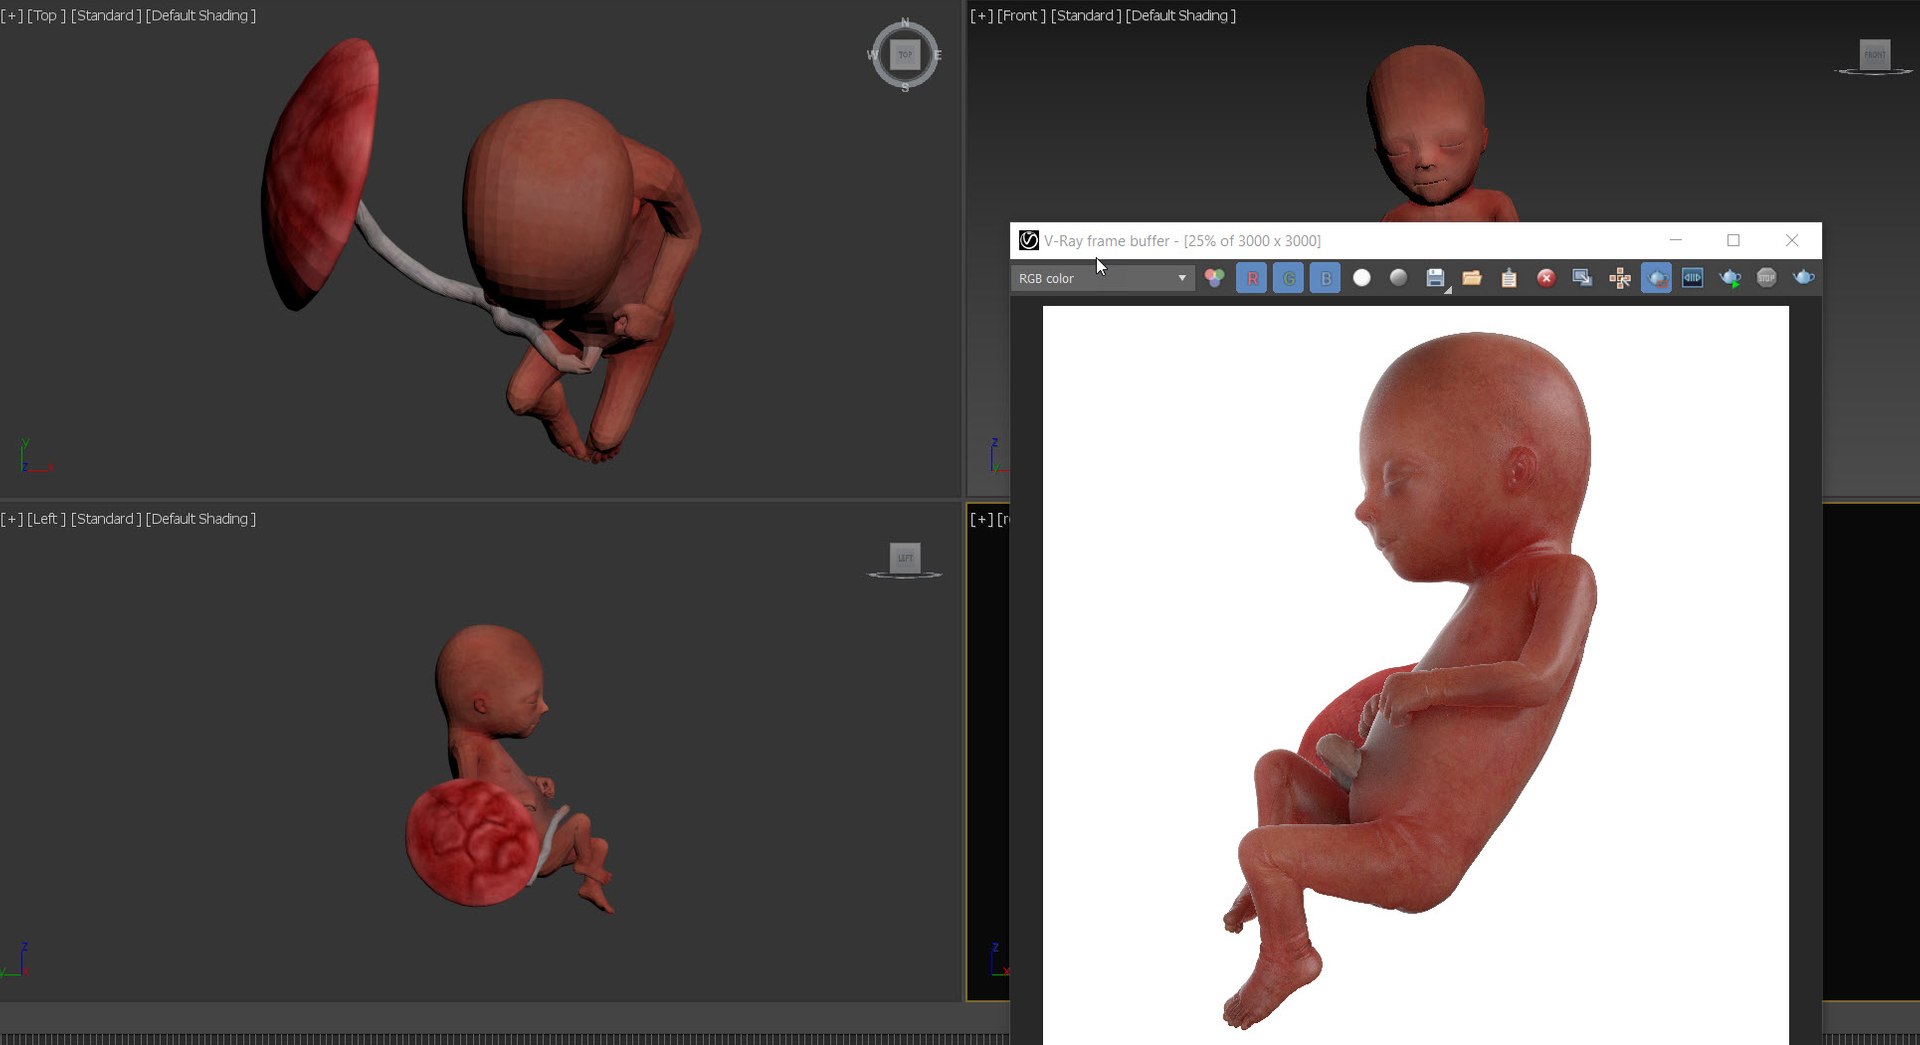Copy render to clipboard in V-Ray frame buffer
The image size is (1920, 1045).
(x=1509, y=278)
